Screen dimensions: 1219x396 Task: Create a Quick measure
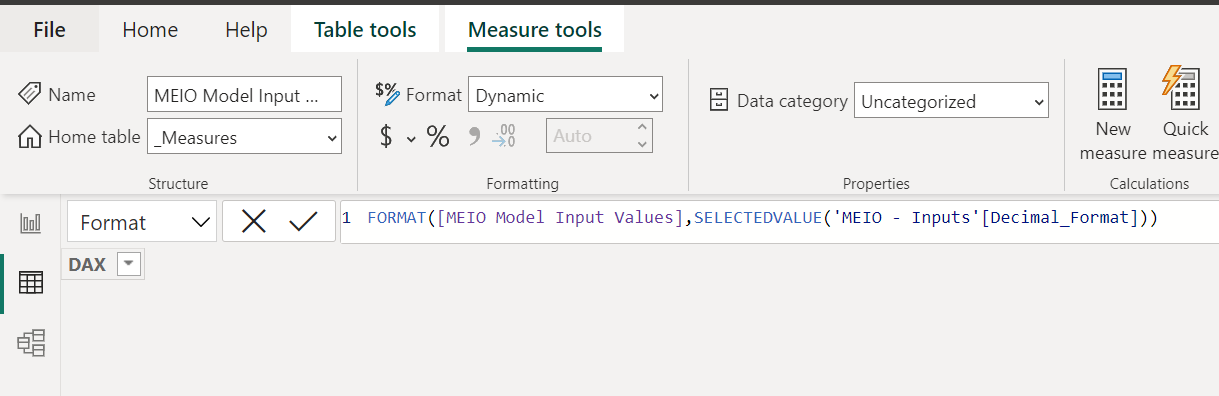pos(1185,114)
